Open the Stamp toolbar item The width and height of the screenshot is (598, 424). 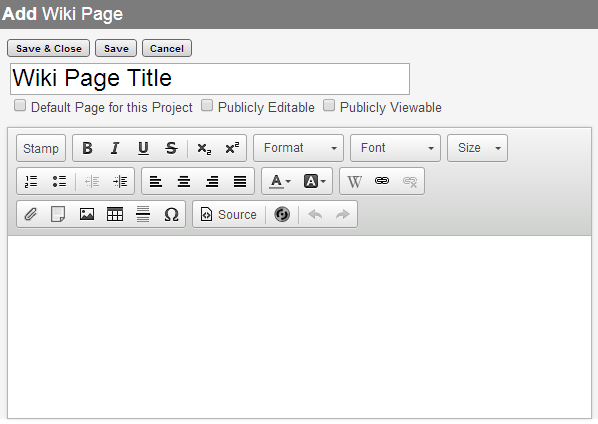[41, 148]
